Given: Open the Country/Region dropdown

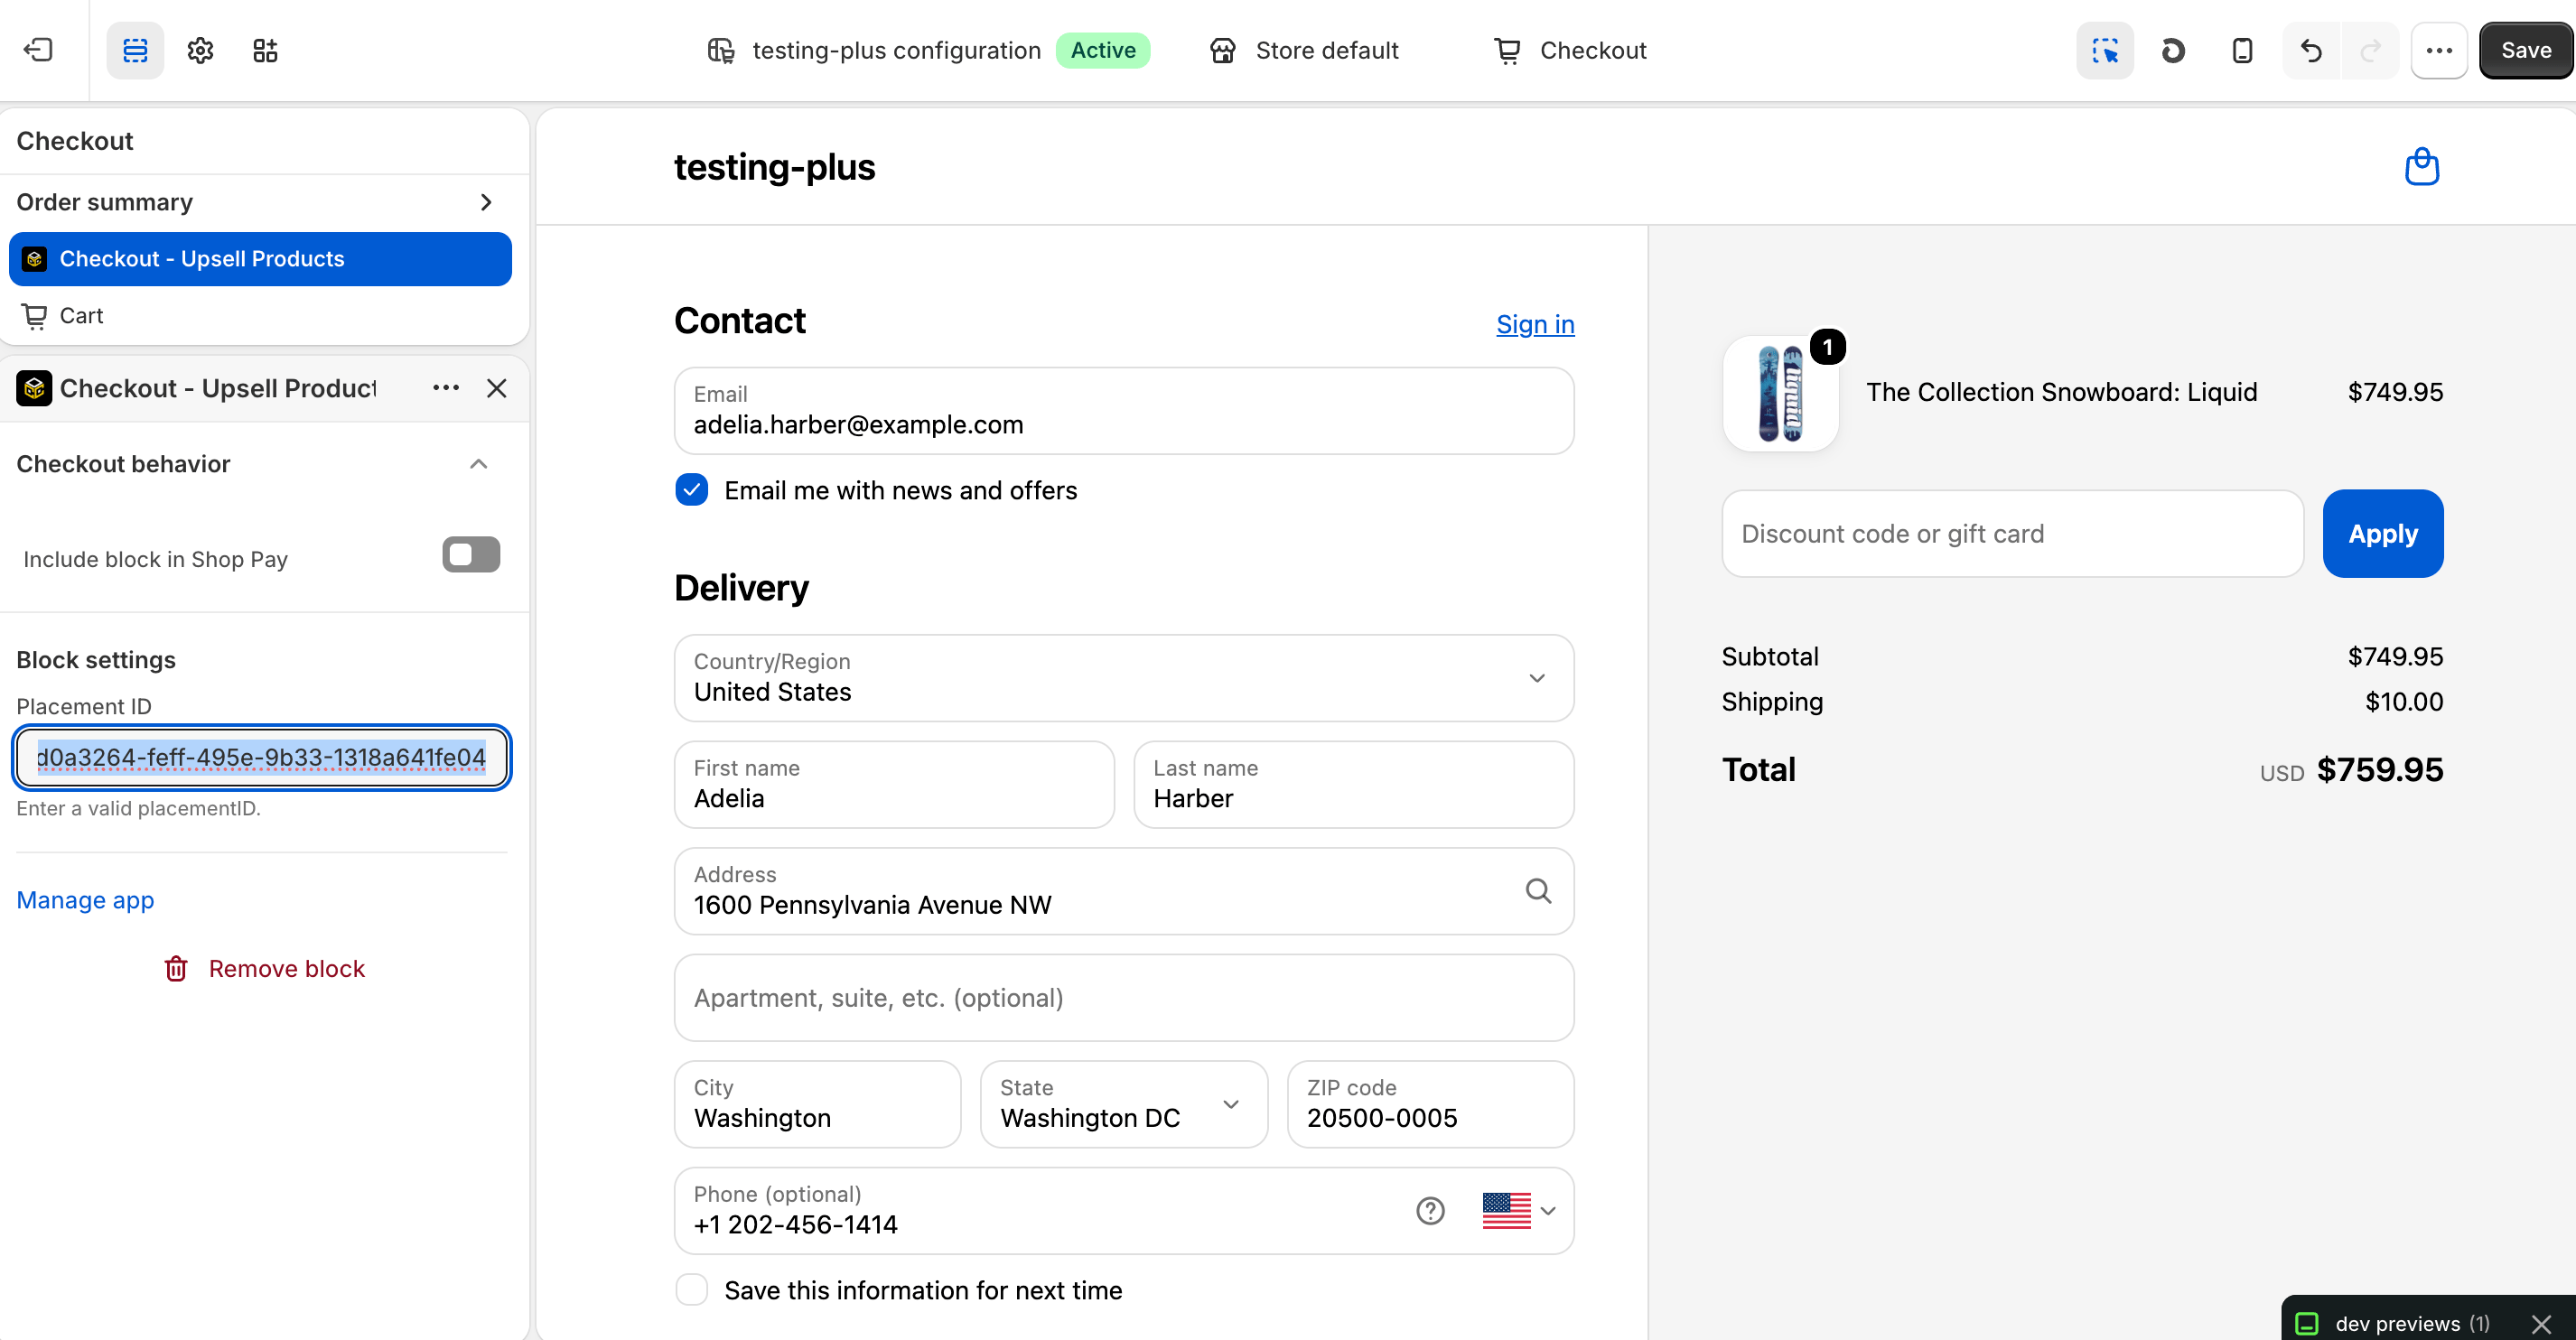Looking at the screenshot, I should point(1124,678).
